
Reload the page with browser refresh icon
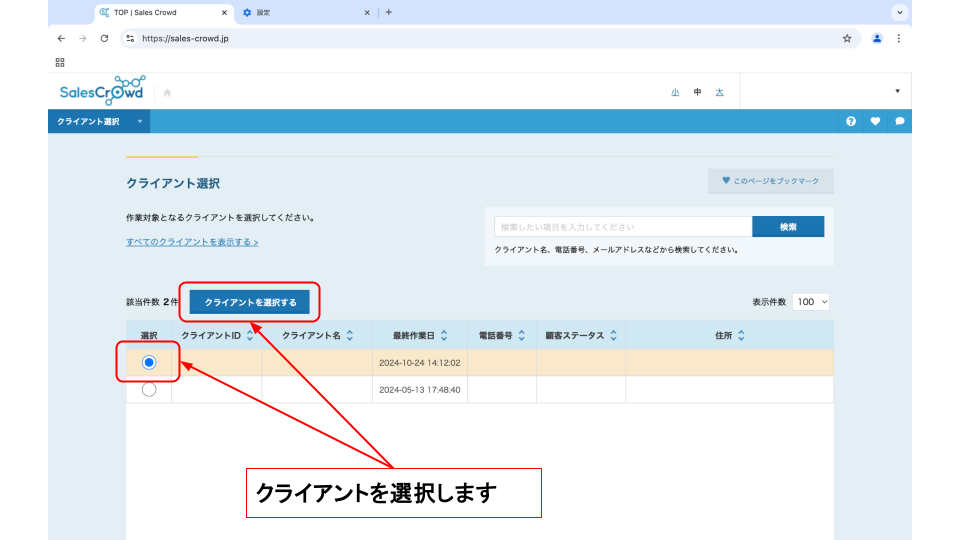pos(104,39)
